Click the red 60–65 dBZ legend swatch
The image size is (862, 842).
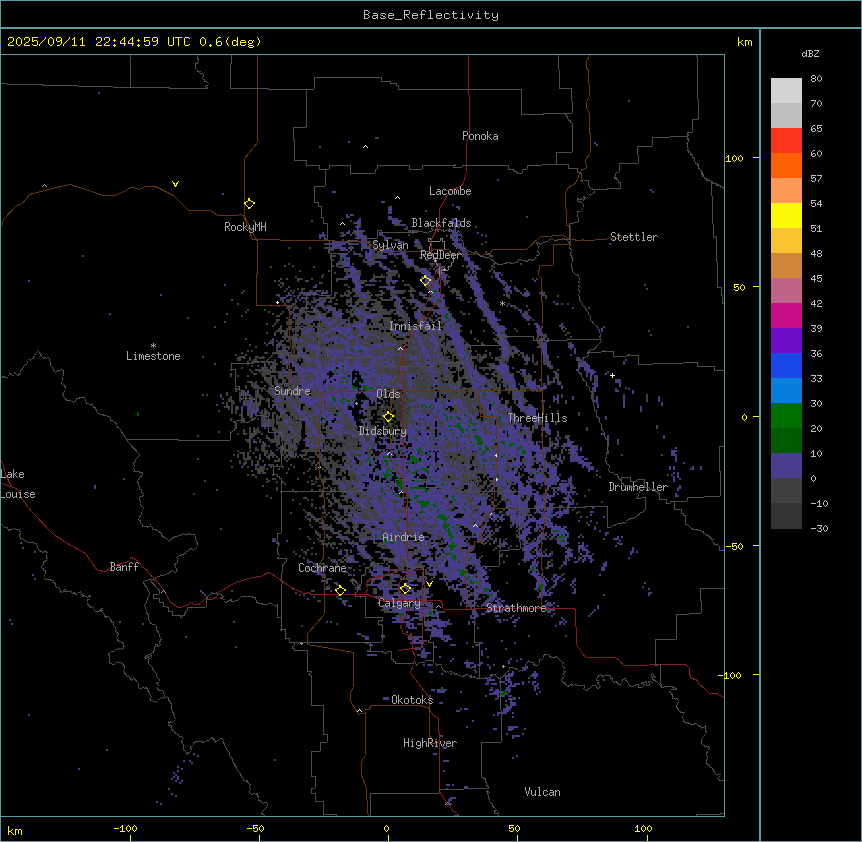click(x=786, y=140)
